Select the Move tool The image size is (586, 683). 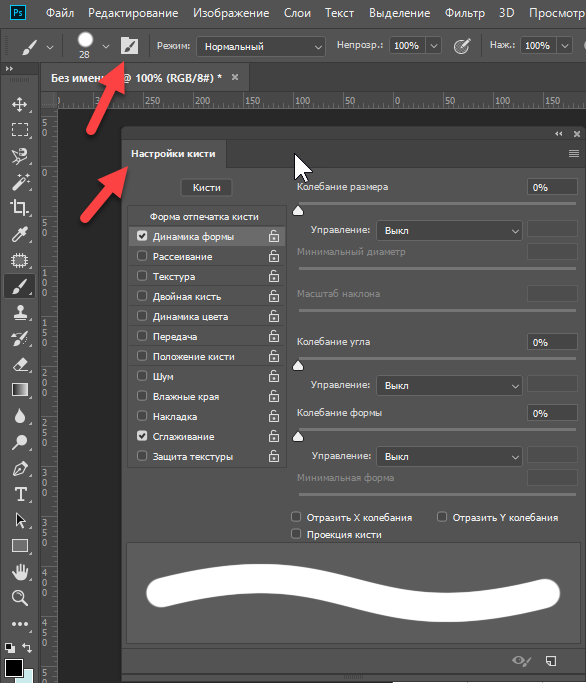[20, 105]
